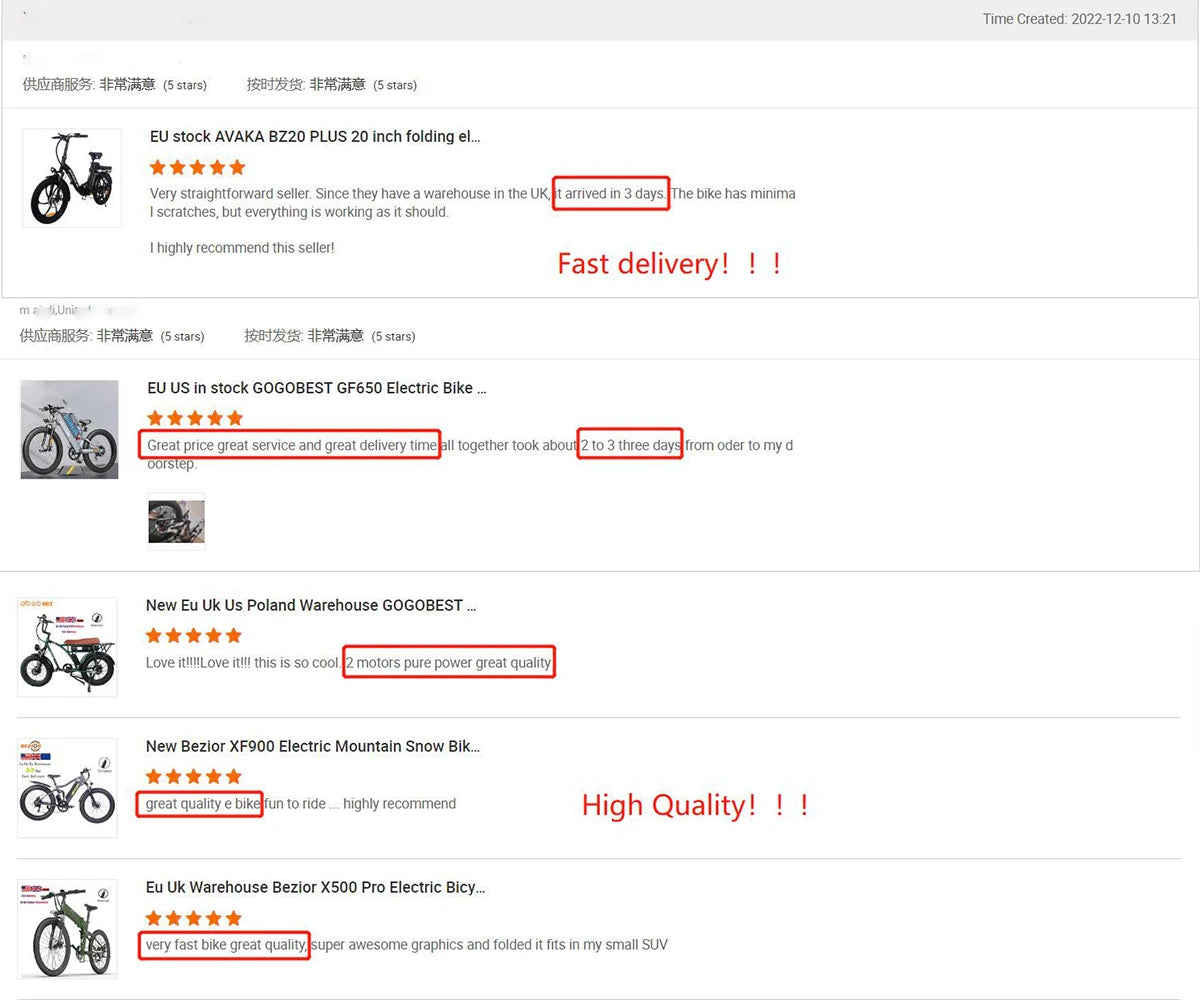Open the Bezior X500 Pro green bike thumbnail

67,929
